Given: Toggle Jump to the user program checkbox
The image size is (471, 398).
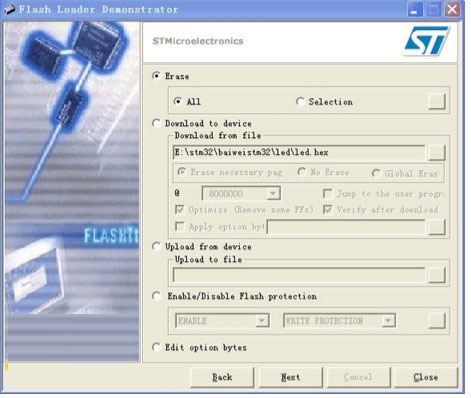Looking at the screenshot, I should (x=328, y=194).
